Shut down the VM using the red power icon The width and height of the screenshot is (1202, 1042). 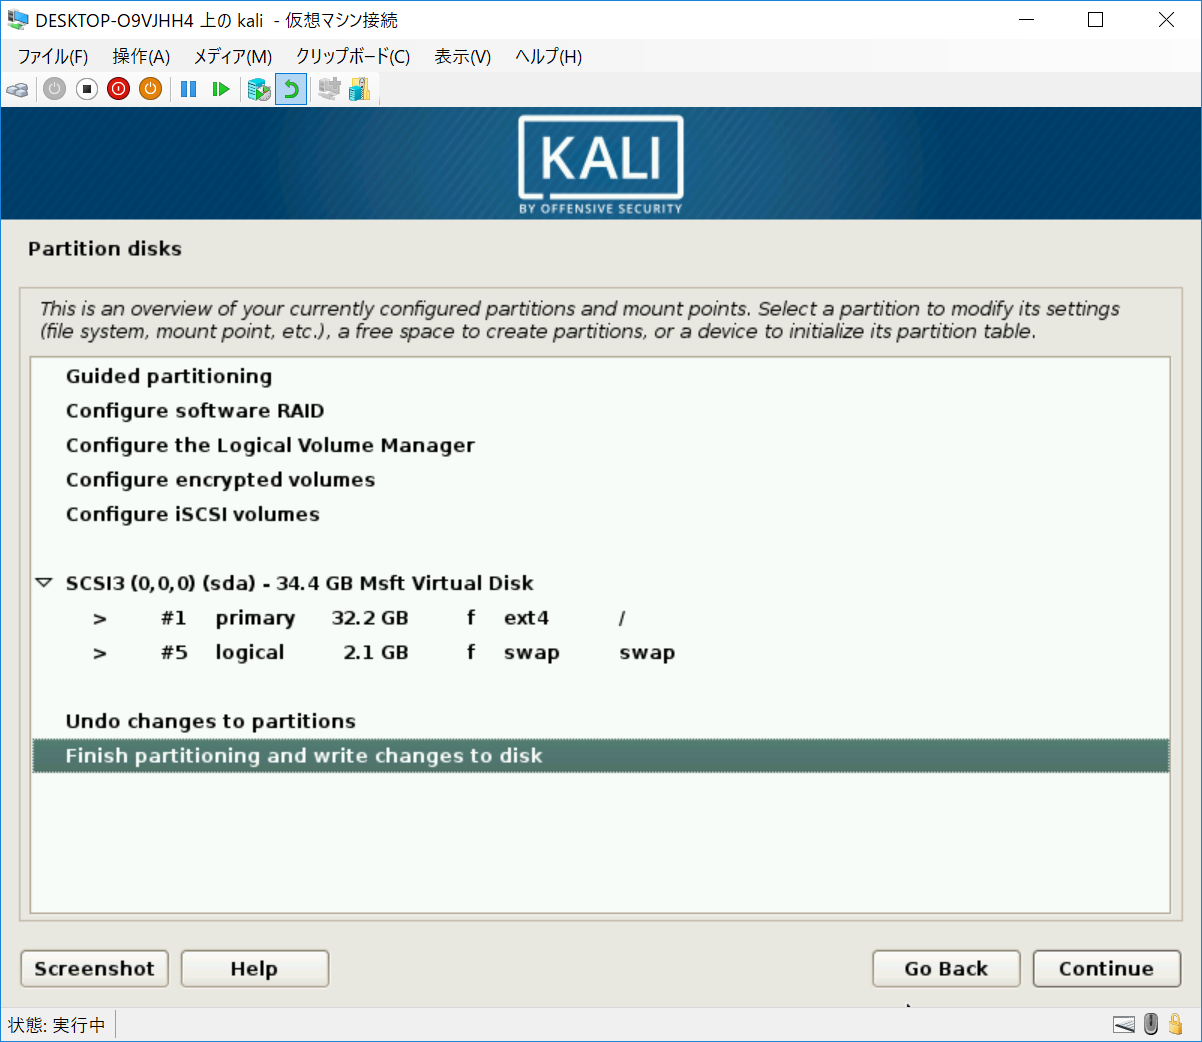click(x=119, y=90)
